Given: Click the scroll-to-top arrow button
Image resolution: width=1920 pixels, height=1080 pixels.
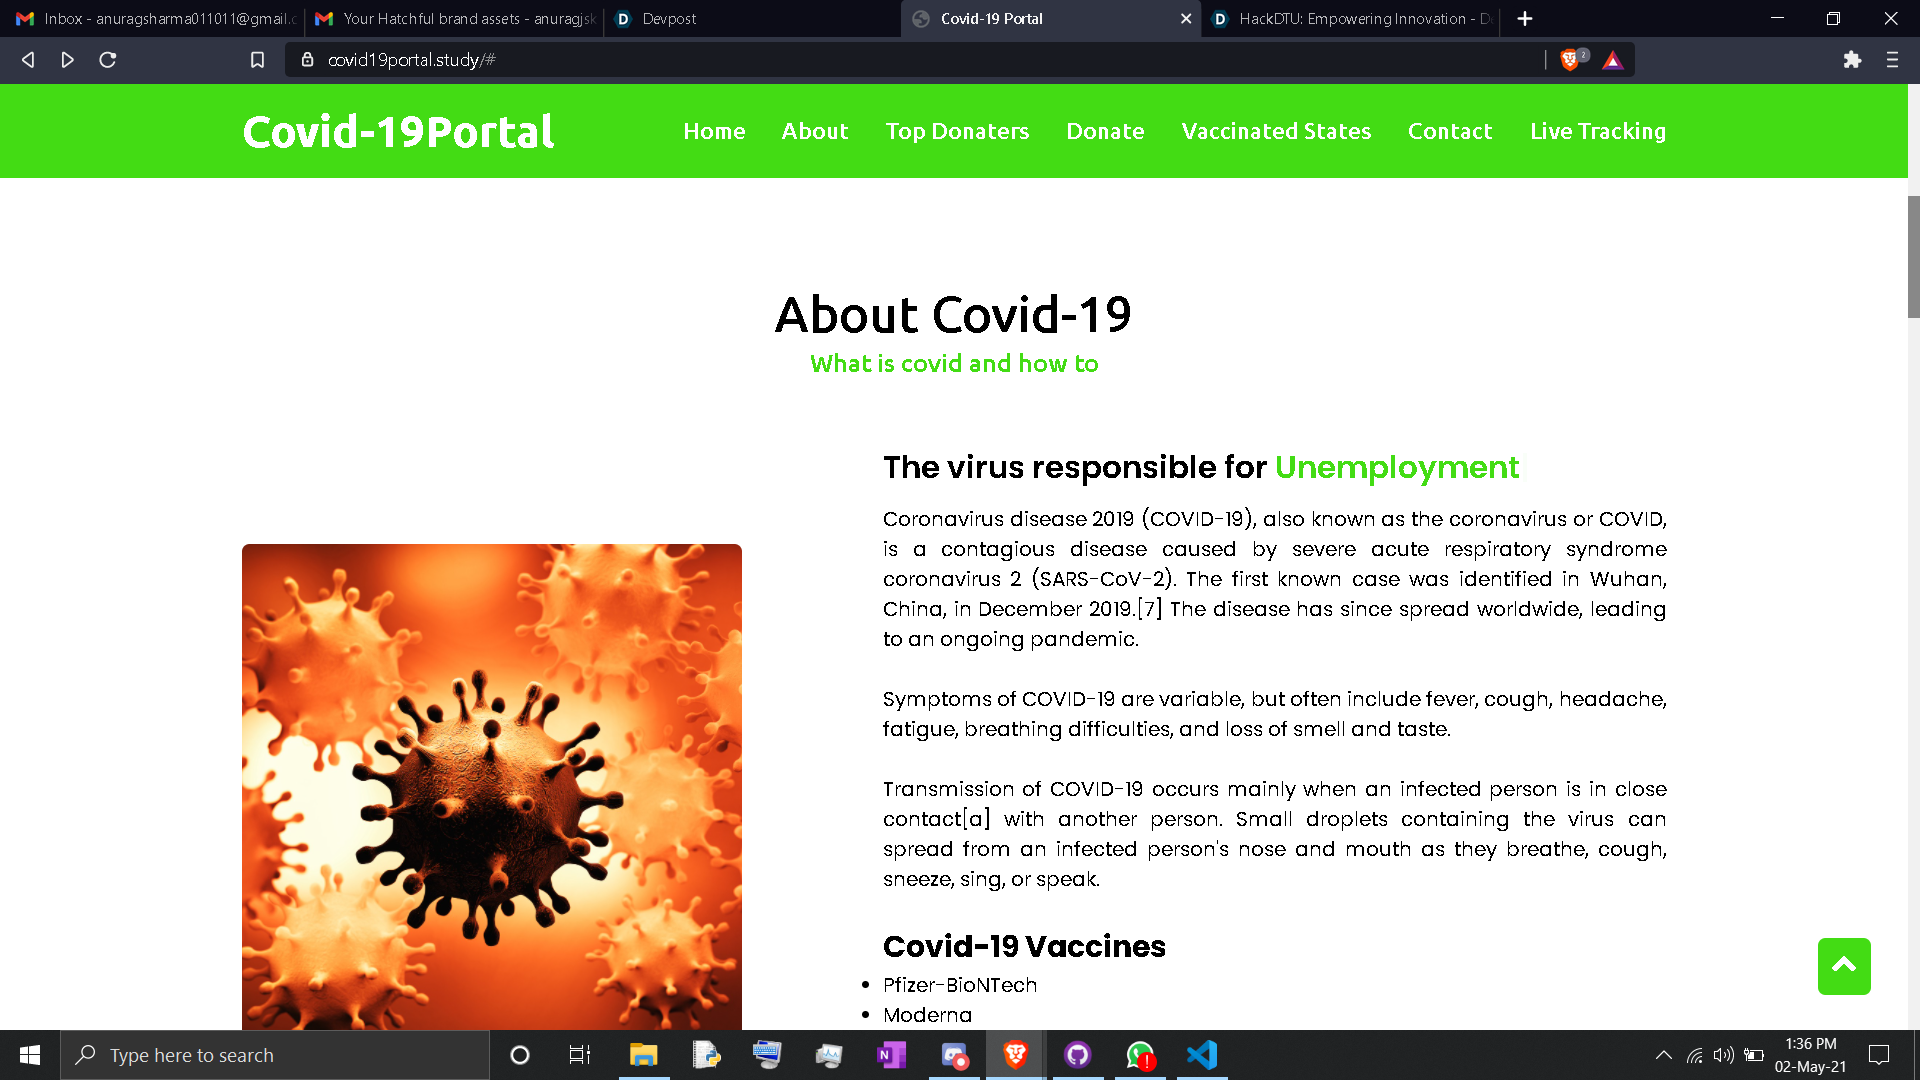Looking at the screenshot, I should tap(1843, 966).
